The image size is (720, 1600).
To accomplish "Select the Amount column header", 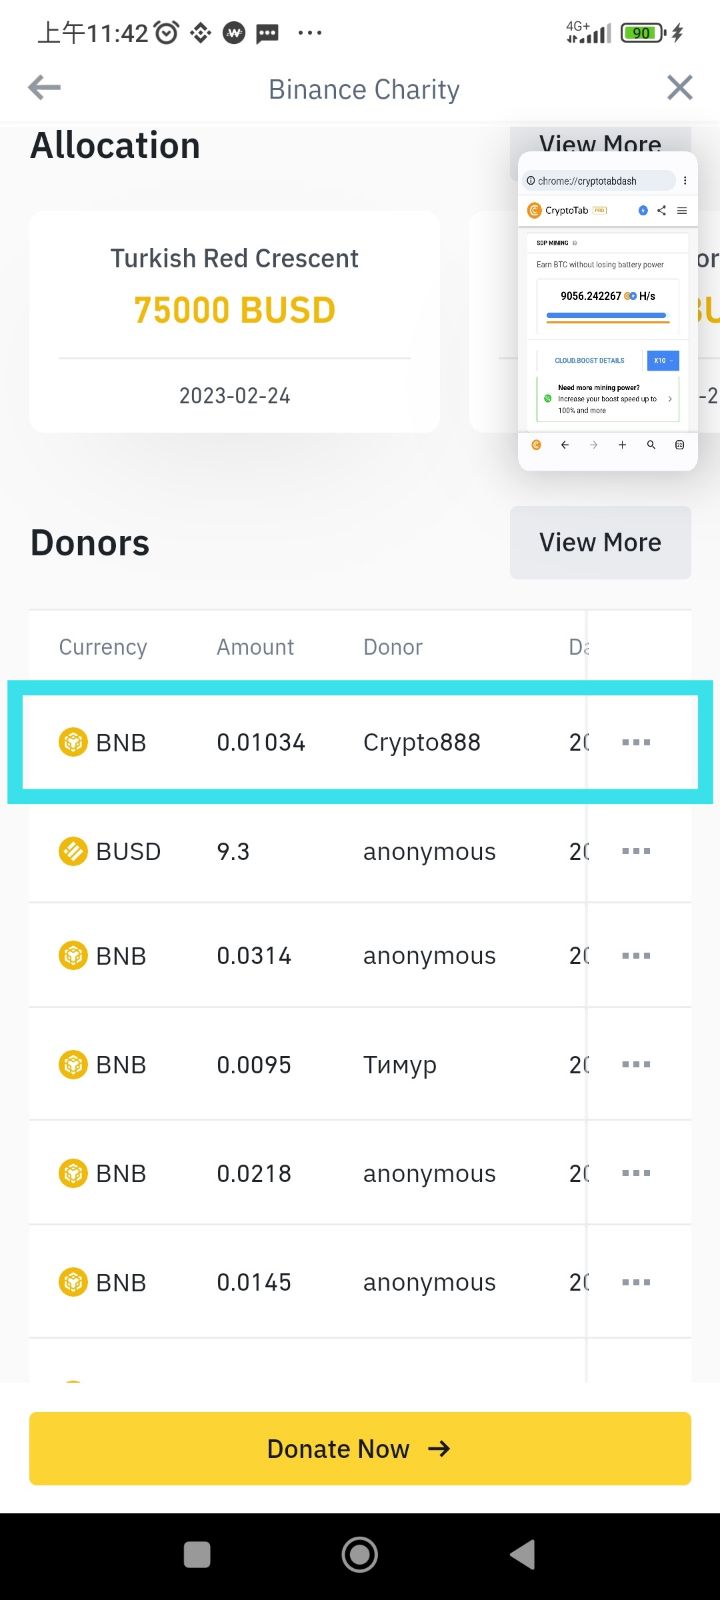I will 255,647.
